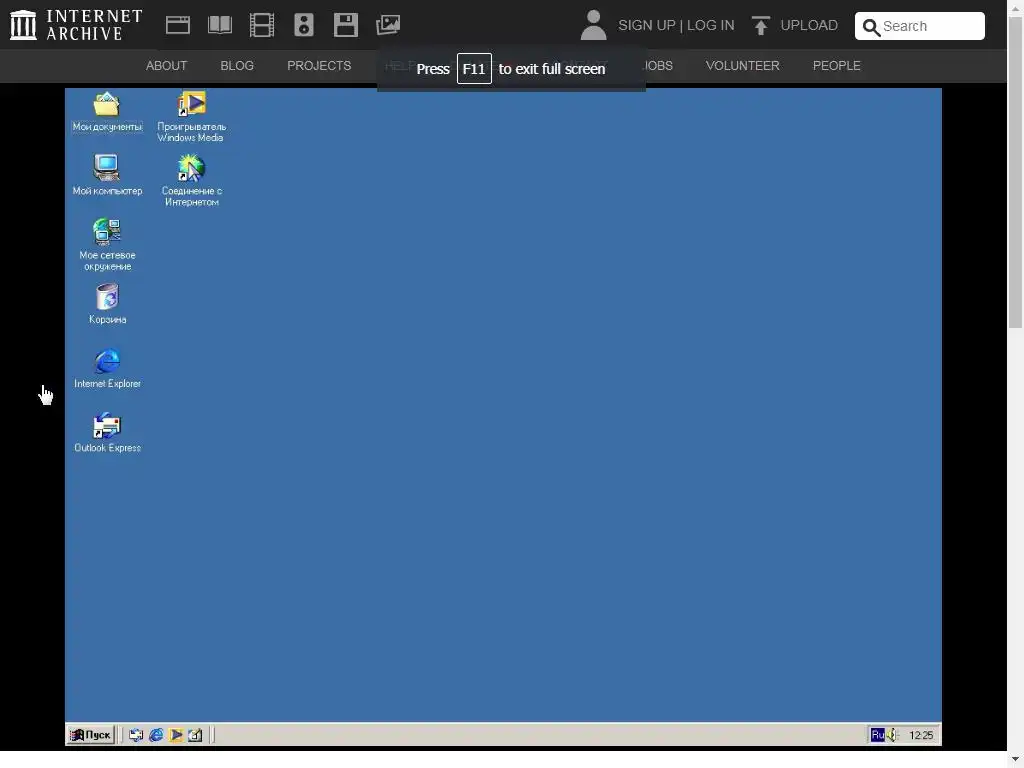This screenshot has height=768, width=1024.
Task: Click the page vertical scrollbar thumb
Action: [1016, 170]
